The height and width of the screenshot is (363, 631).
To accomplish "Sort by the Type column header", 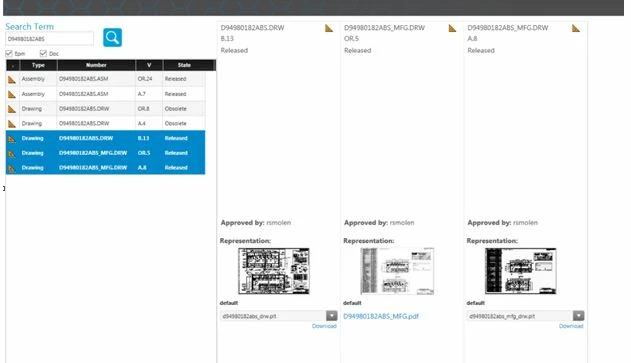I will click(38, 65).
